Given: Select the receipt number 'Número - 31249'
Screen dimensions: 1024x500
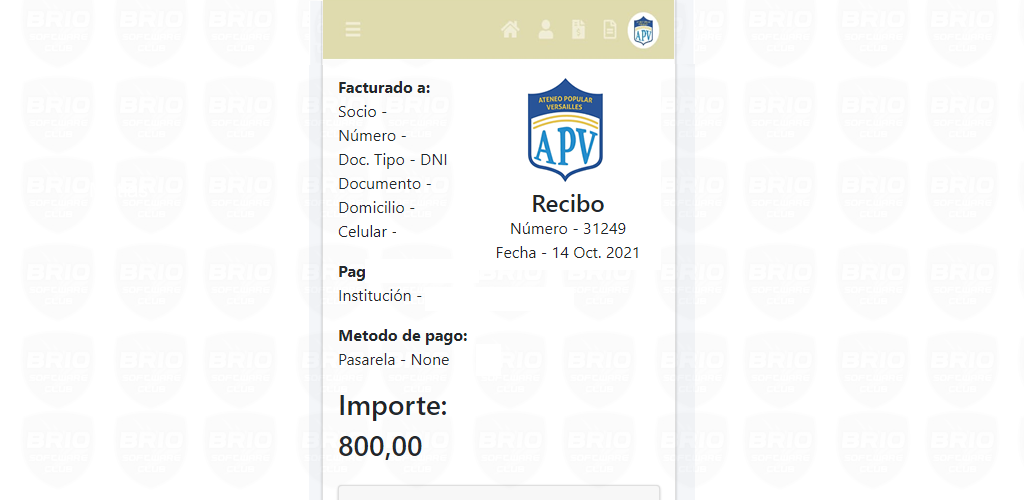Looking at the screenshot, I should 568,229.
